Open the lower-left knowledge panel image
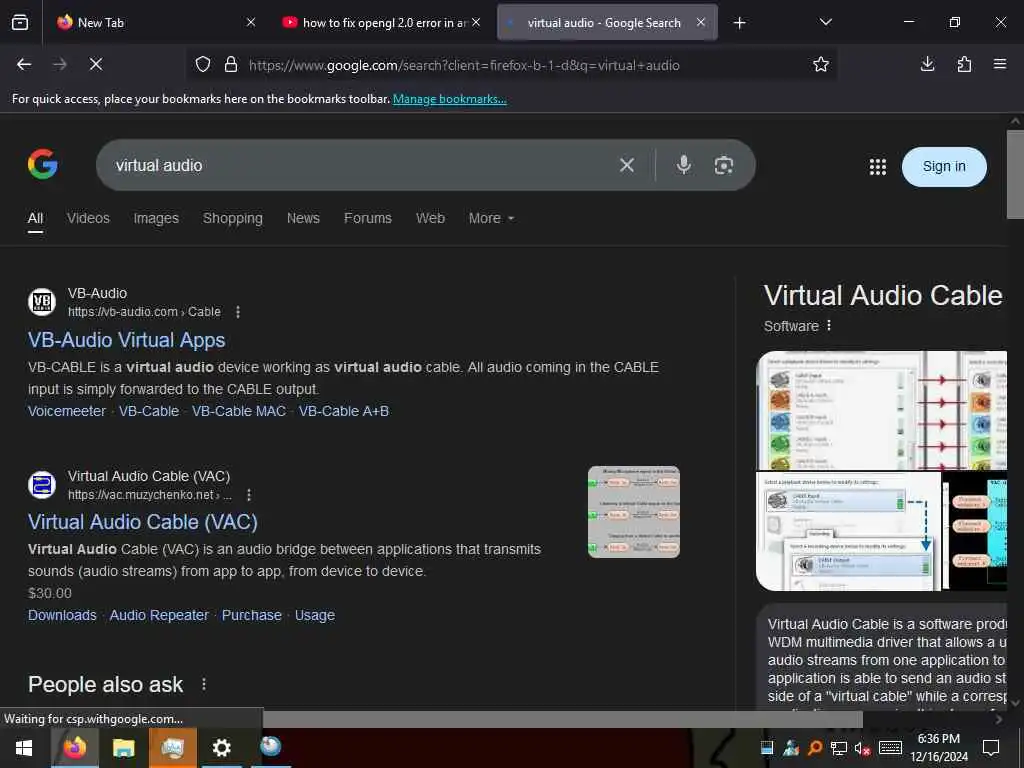 pos(848,531)
